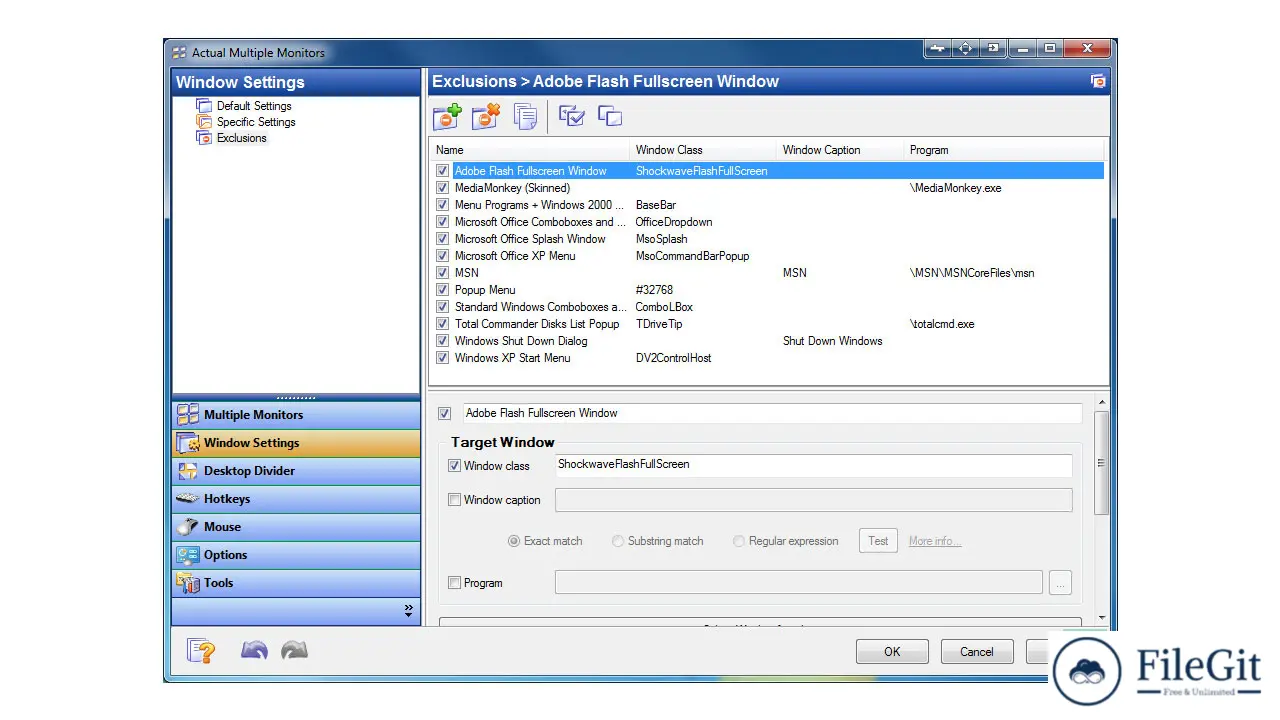The height and width of the screenshot is (720, 1280).
Task: Expand navigation pane overflow chevron
Action: 408,610
